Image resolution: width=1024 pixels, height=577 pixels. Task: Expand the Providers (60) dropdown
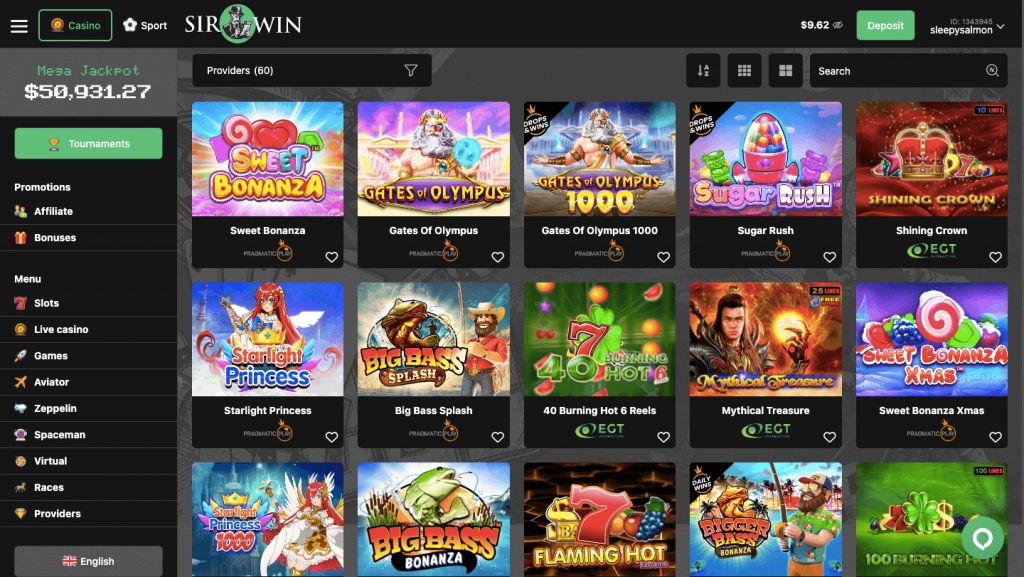coord(312,70)
